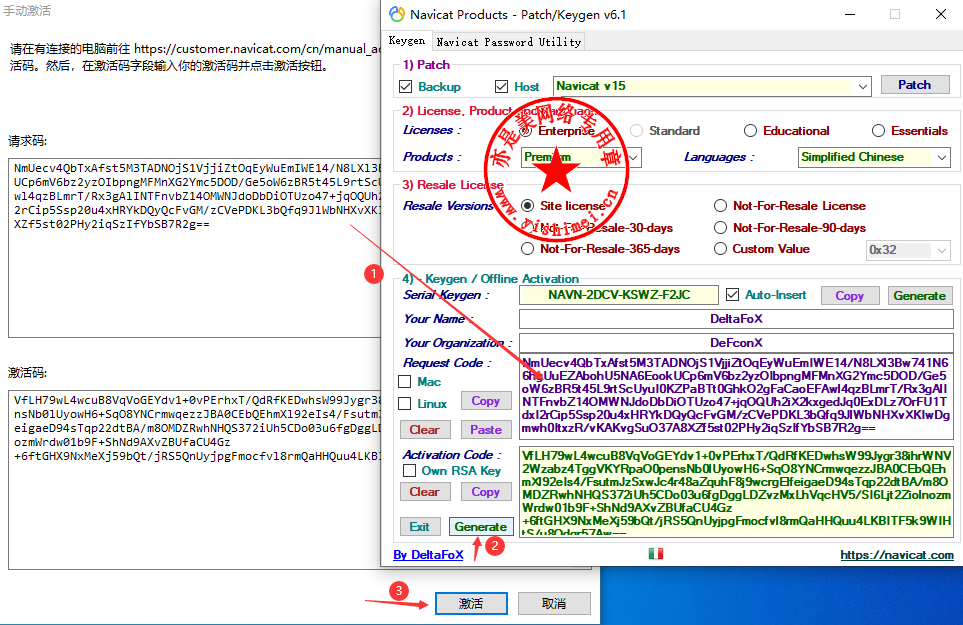Click the Serial Keygen field with NAVN-2DCV-KSWZ-F2JC
963x625 pixels.
(x=618, y=295)
